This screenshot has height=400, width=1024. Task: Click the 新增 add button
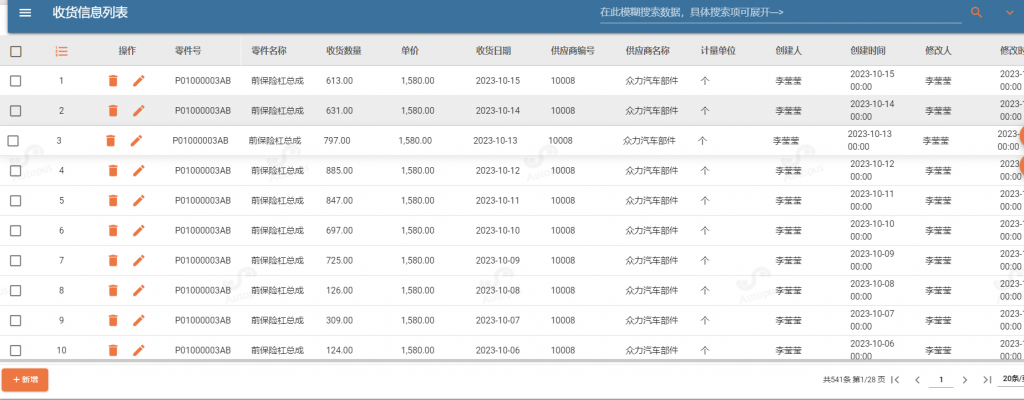pos(25,380)
